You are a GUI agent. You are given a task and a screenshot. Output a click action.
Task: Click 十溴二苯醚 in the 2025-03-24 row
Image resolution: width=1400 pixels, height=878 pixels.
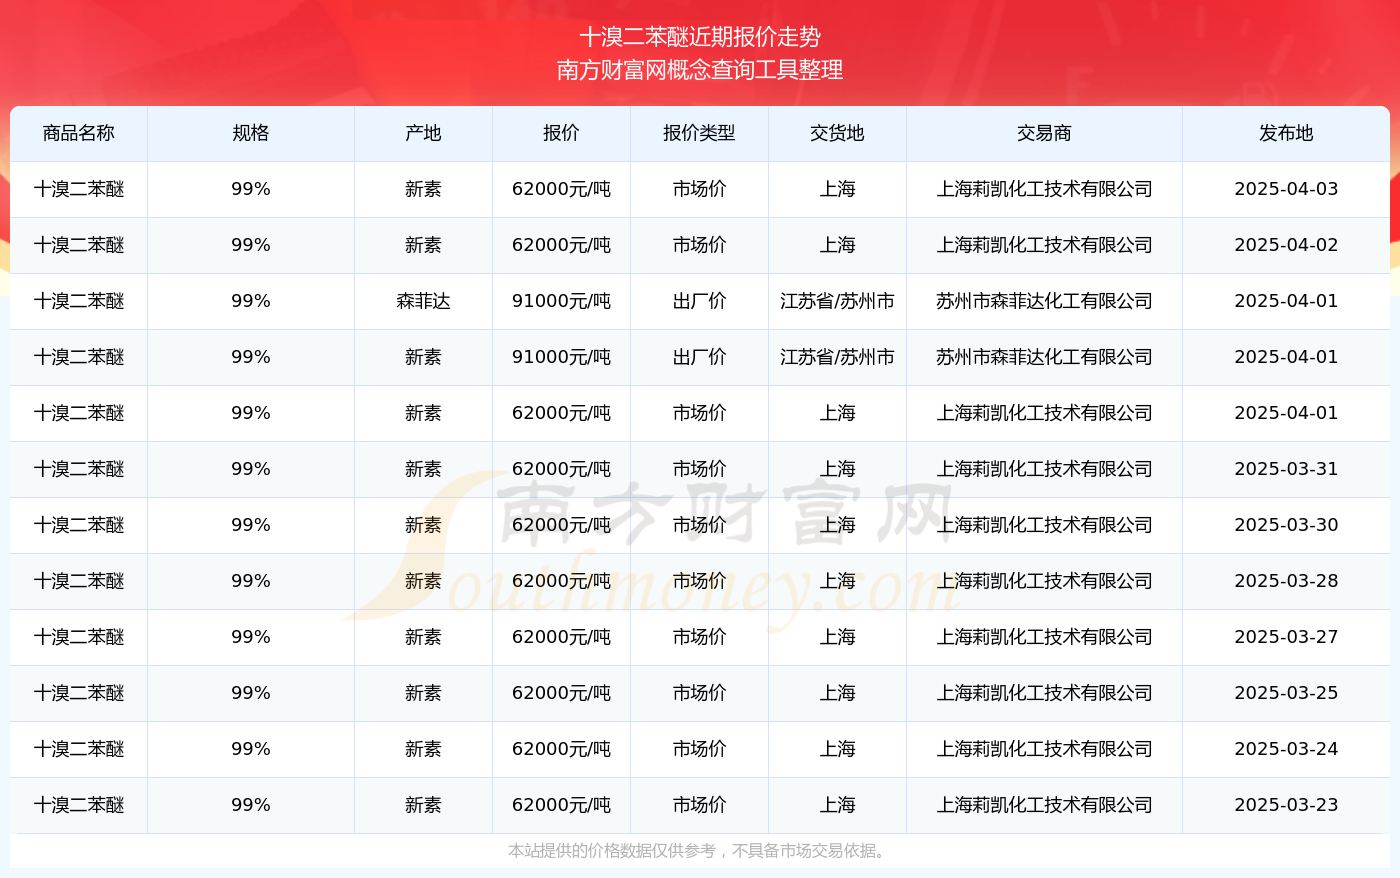click(x=79, y=749)
